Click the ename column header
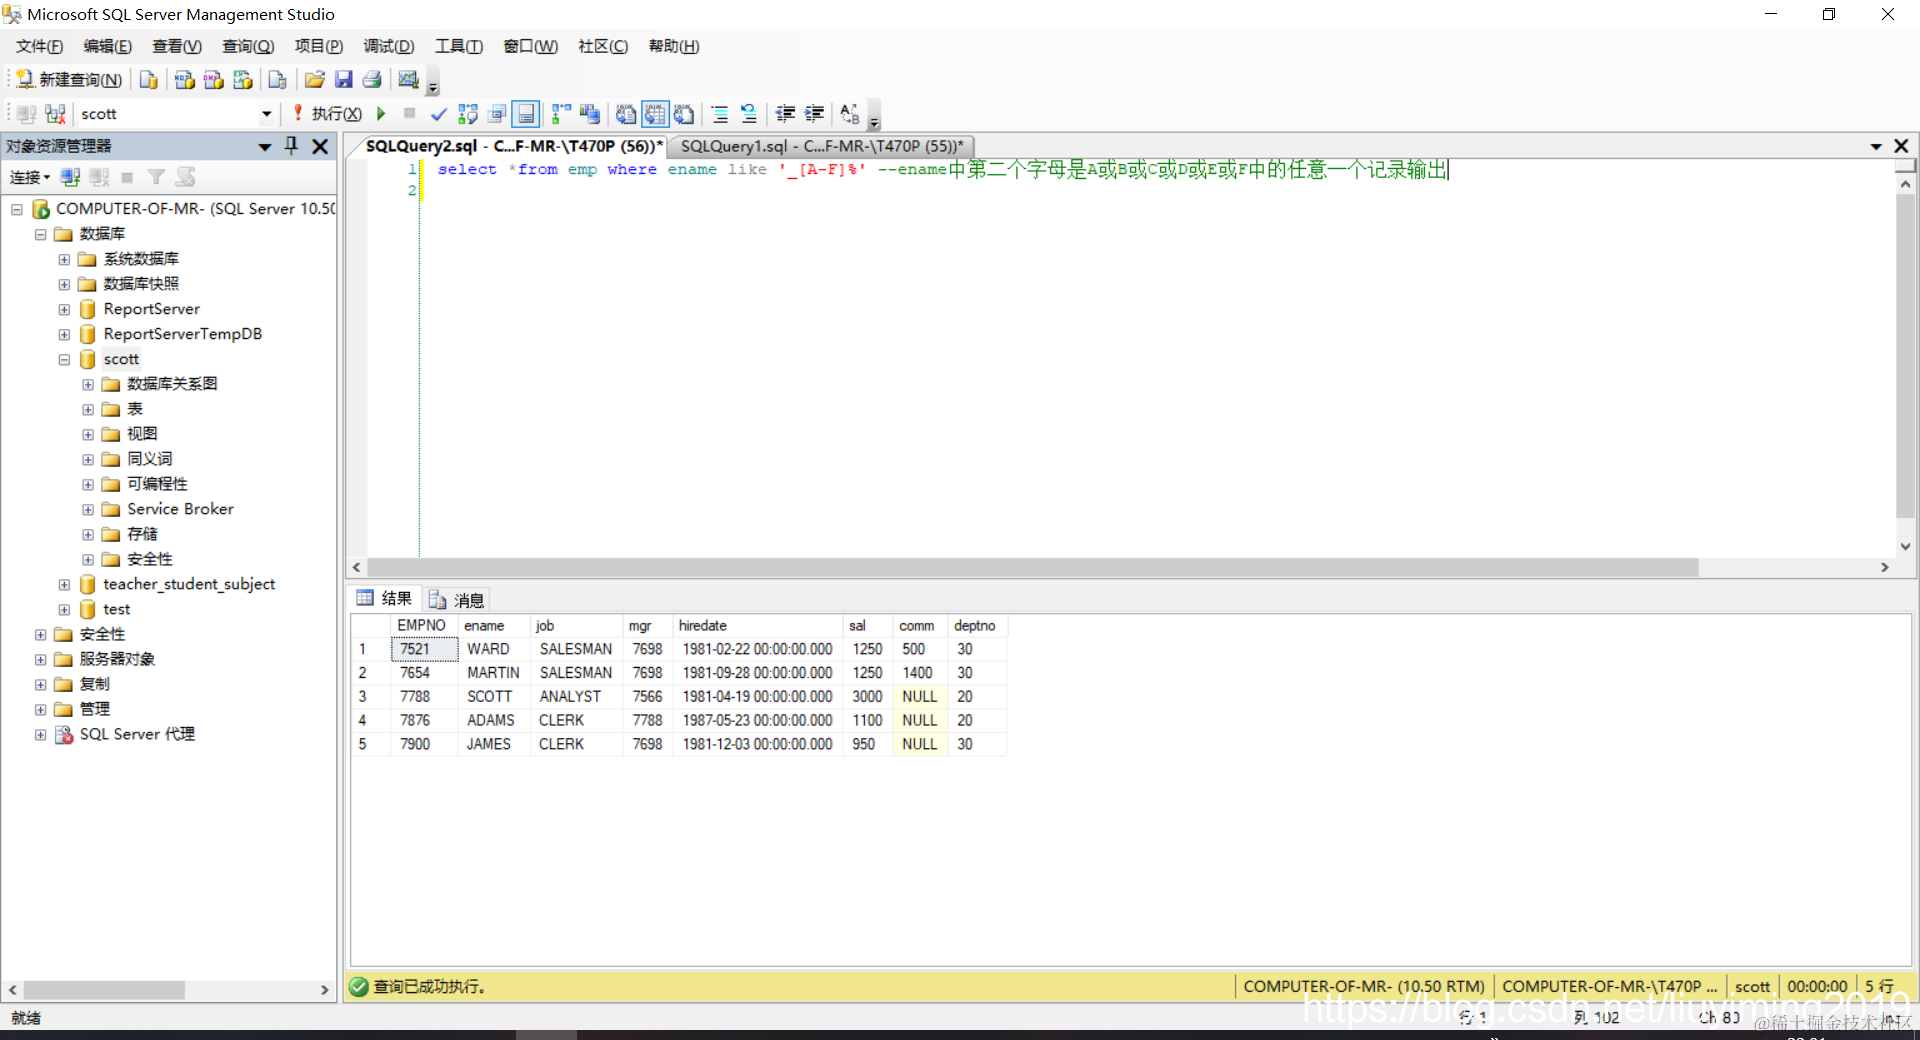 494,625
